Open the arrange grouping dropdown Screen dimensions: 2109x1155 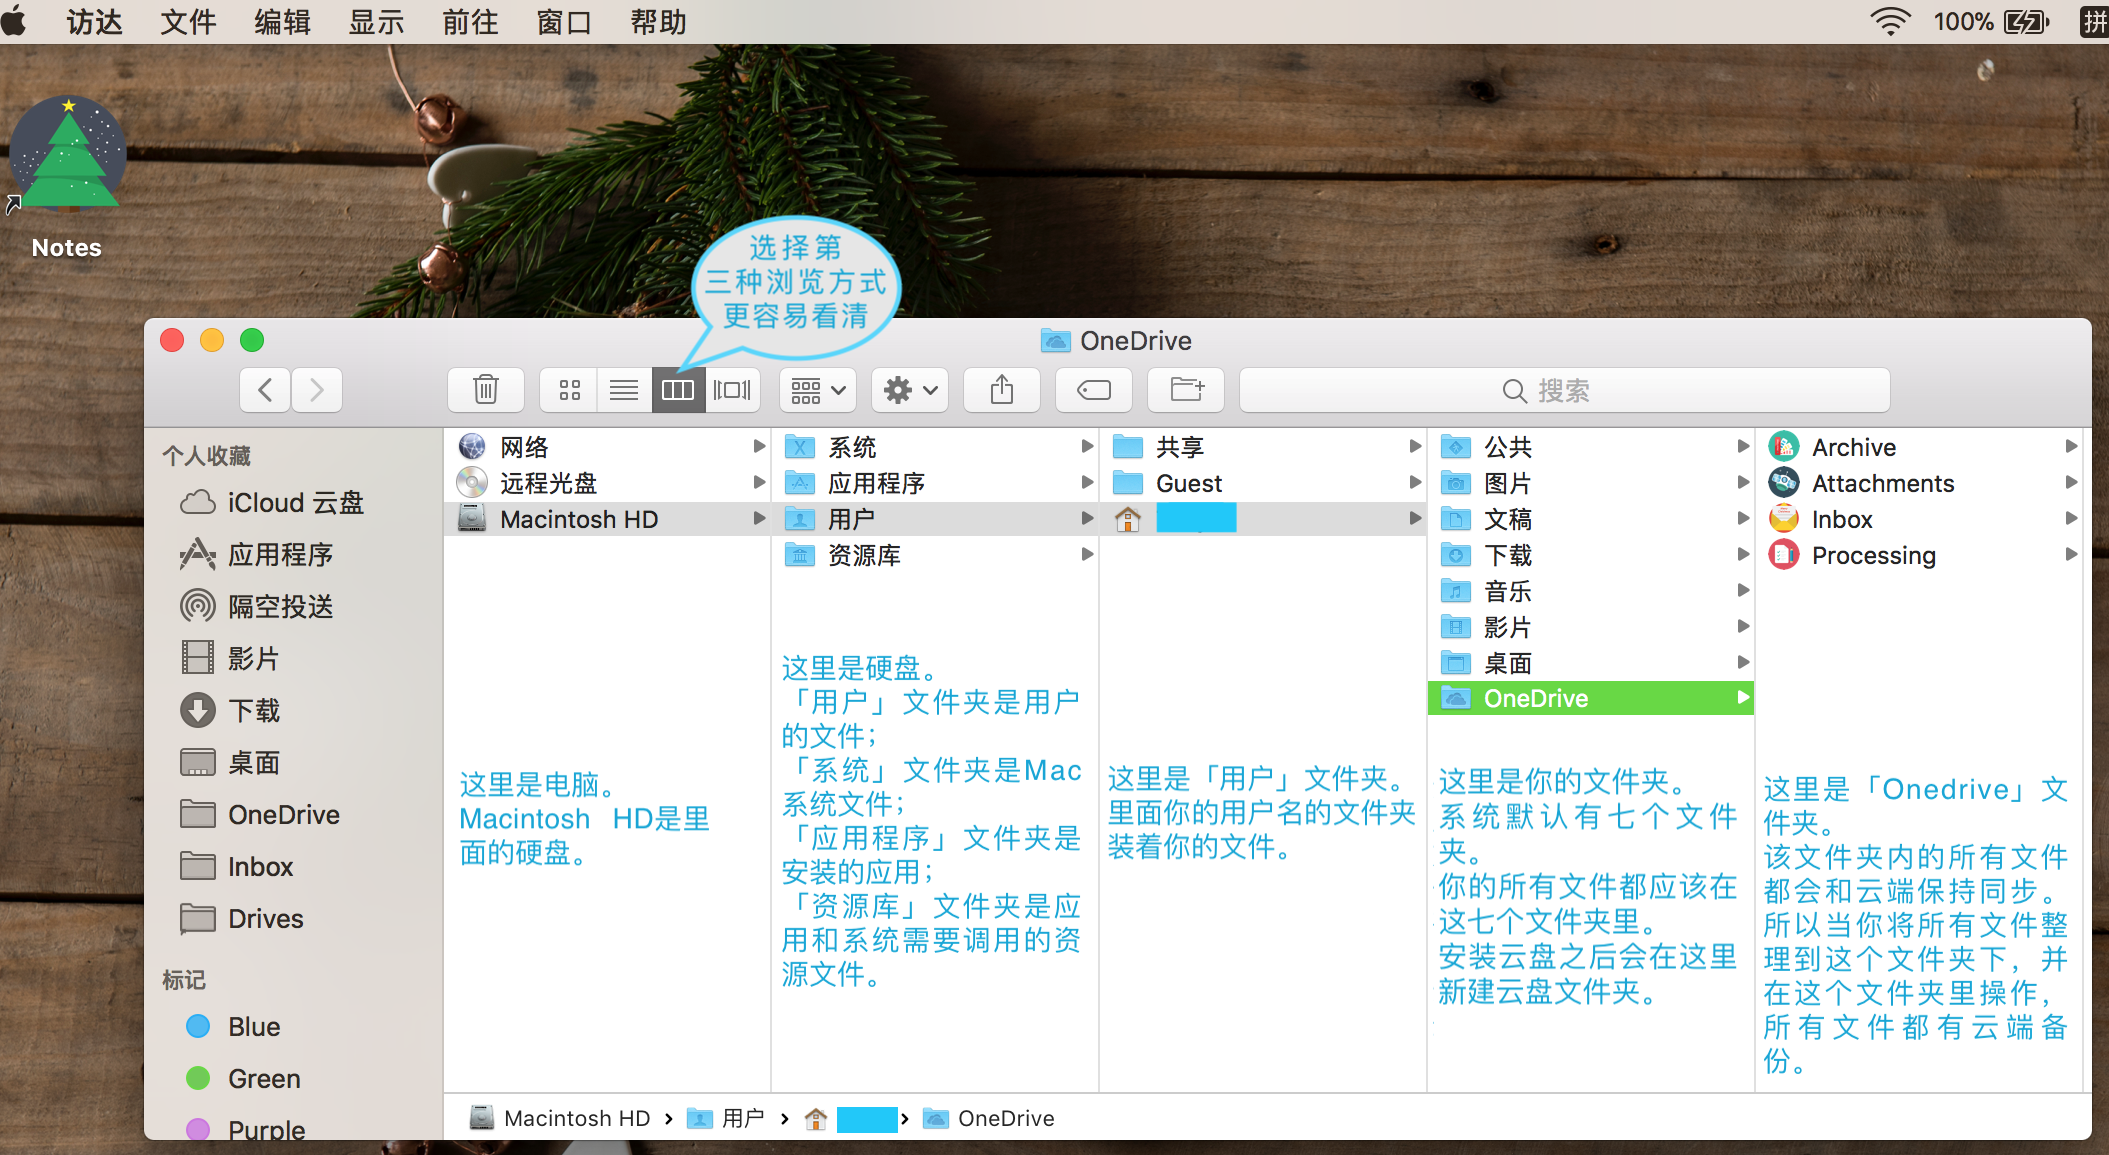click(818, 390)
